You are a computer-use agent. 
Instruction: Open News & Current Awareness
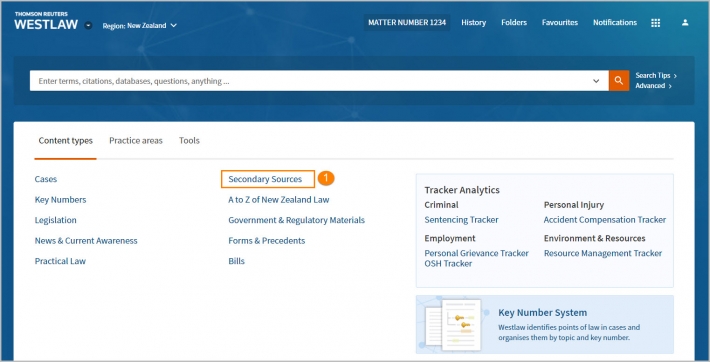[x=86, y=241]
